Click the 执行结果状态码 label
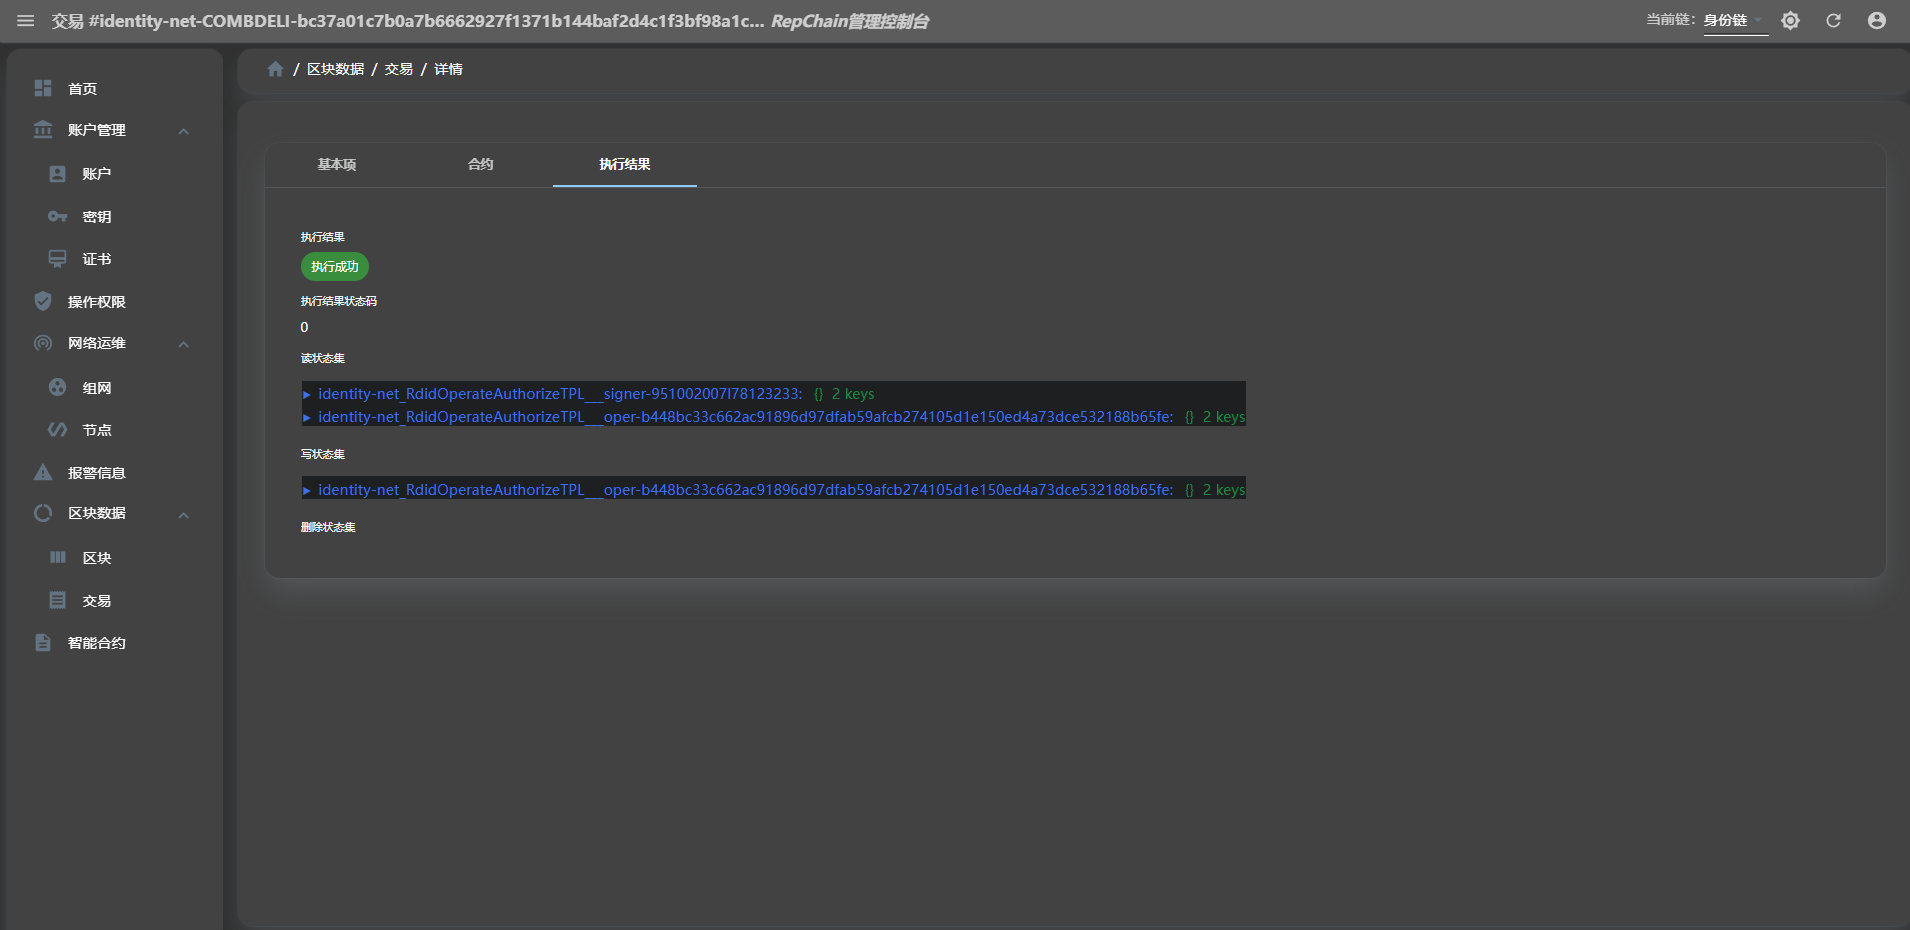1910x930 pixels. tap(339, 301)
